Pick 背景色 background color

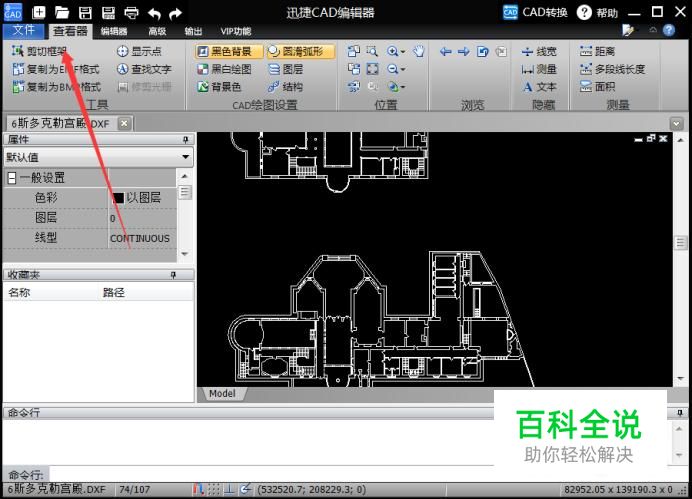[x=219, y=86]
